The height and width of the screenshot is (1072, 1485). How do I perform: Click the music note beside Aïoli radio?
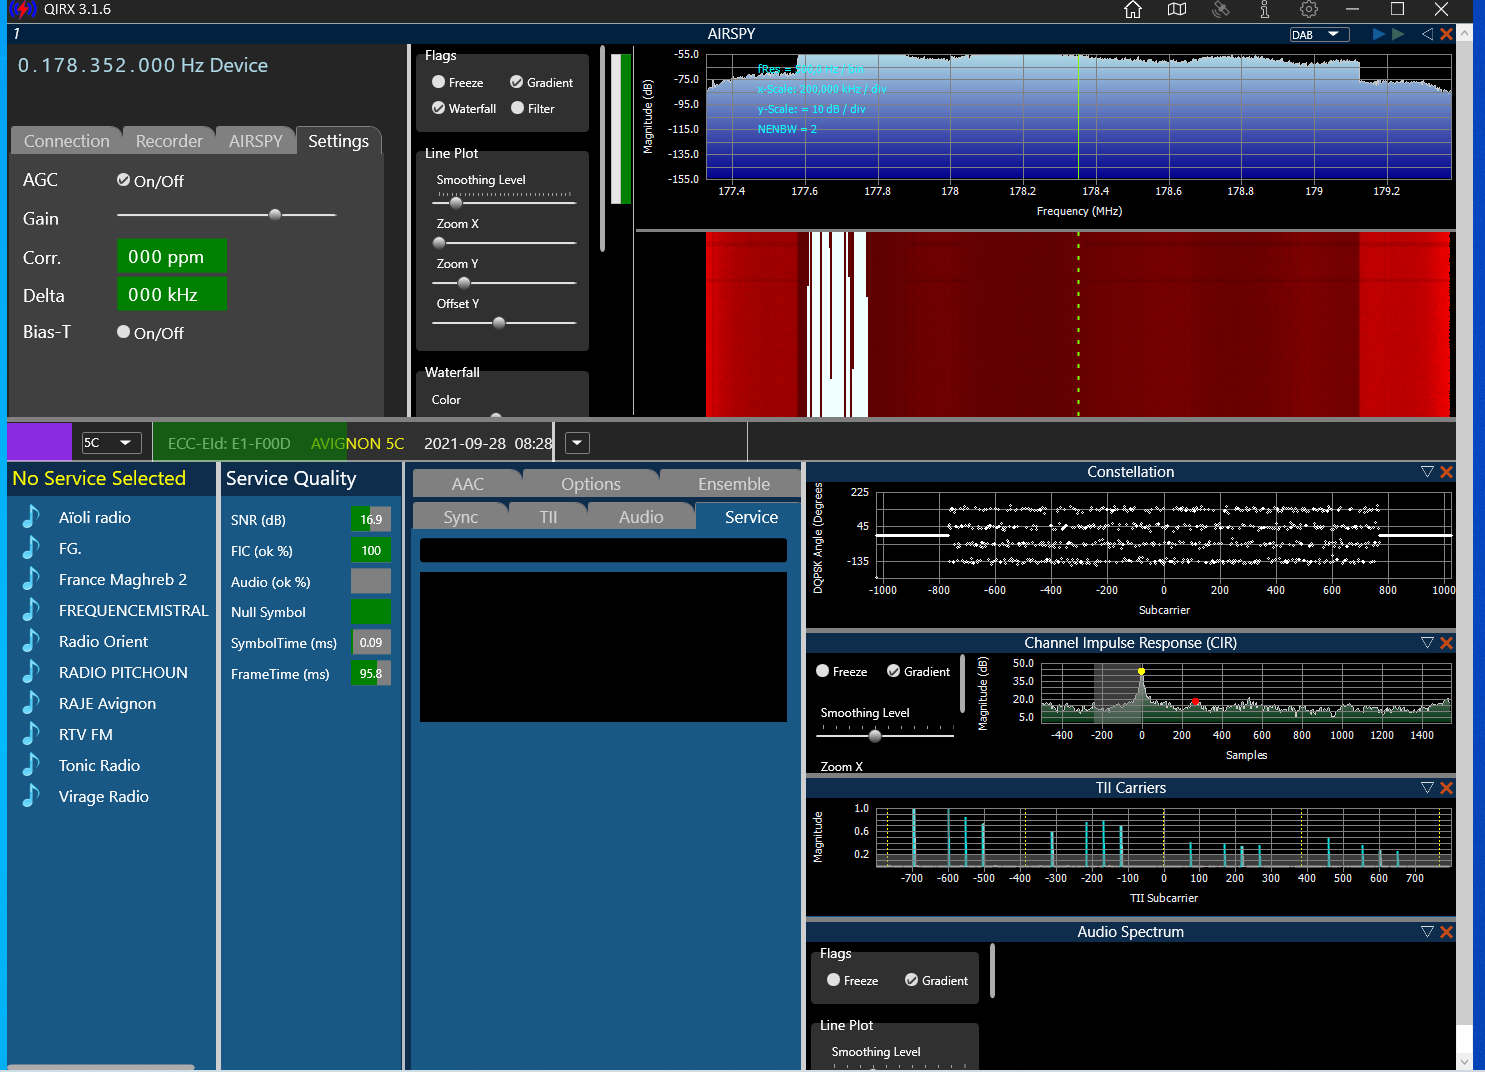coord(32,517)
